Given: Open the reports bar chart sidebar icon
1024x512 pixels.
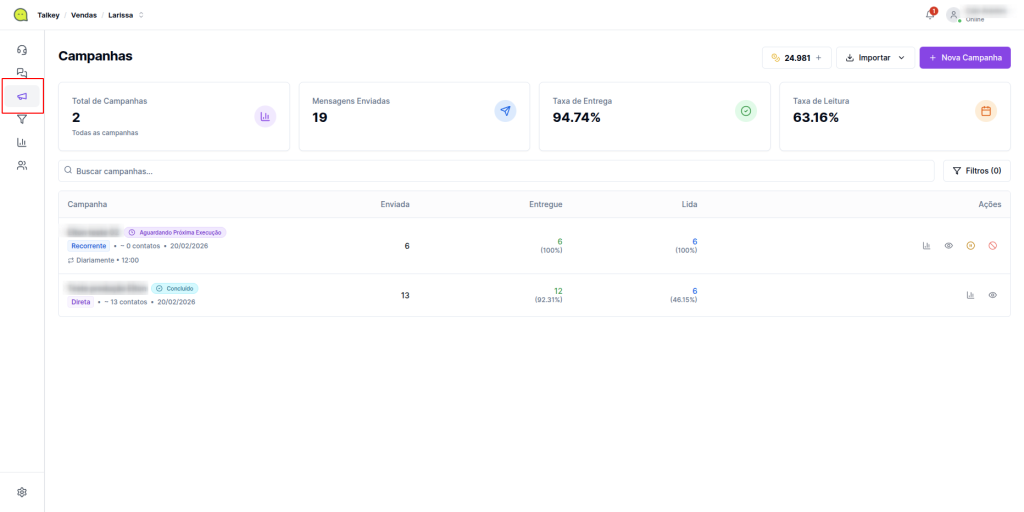Looking at the screenshot, I should 22,142.
